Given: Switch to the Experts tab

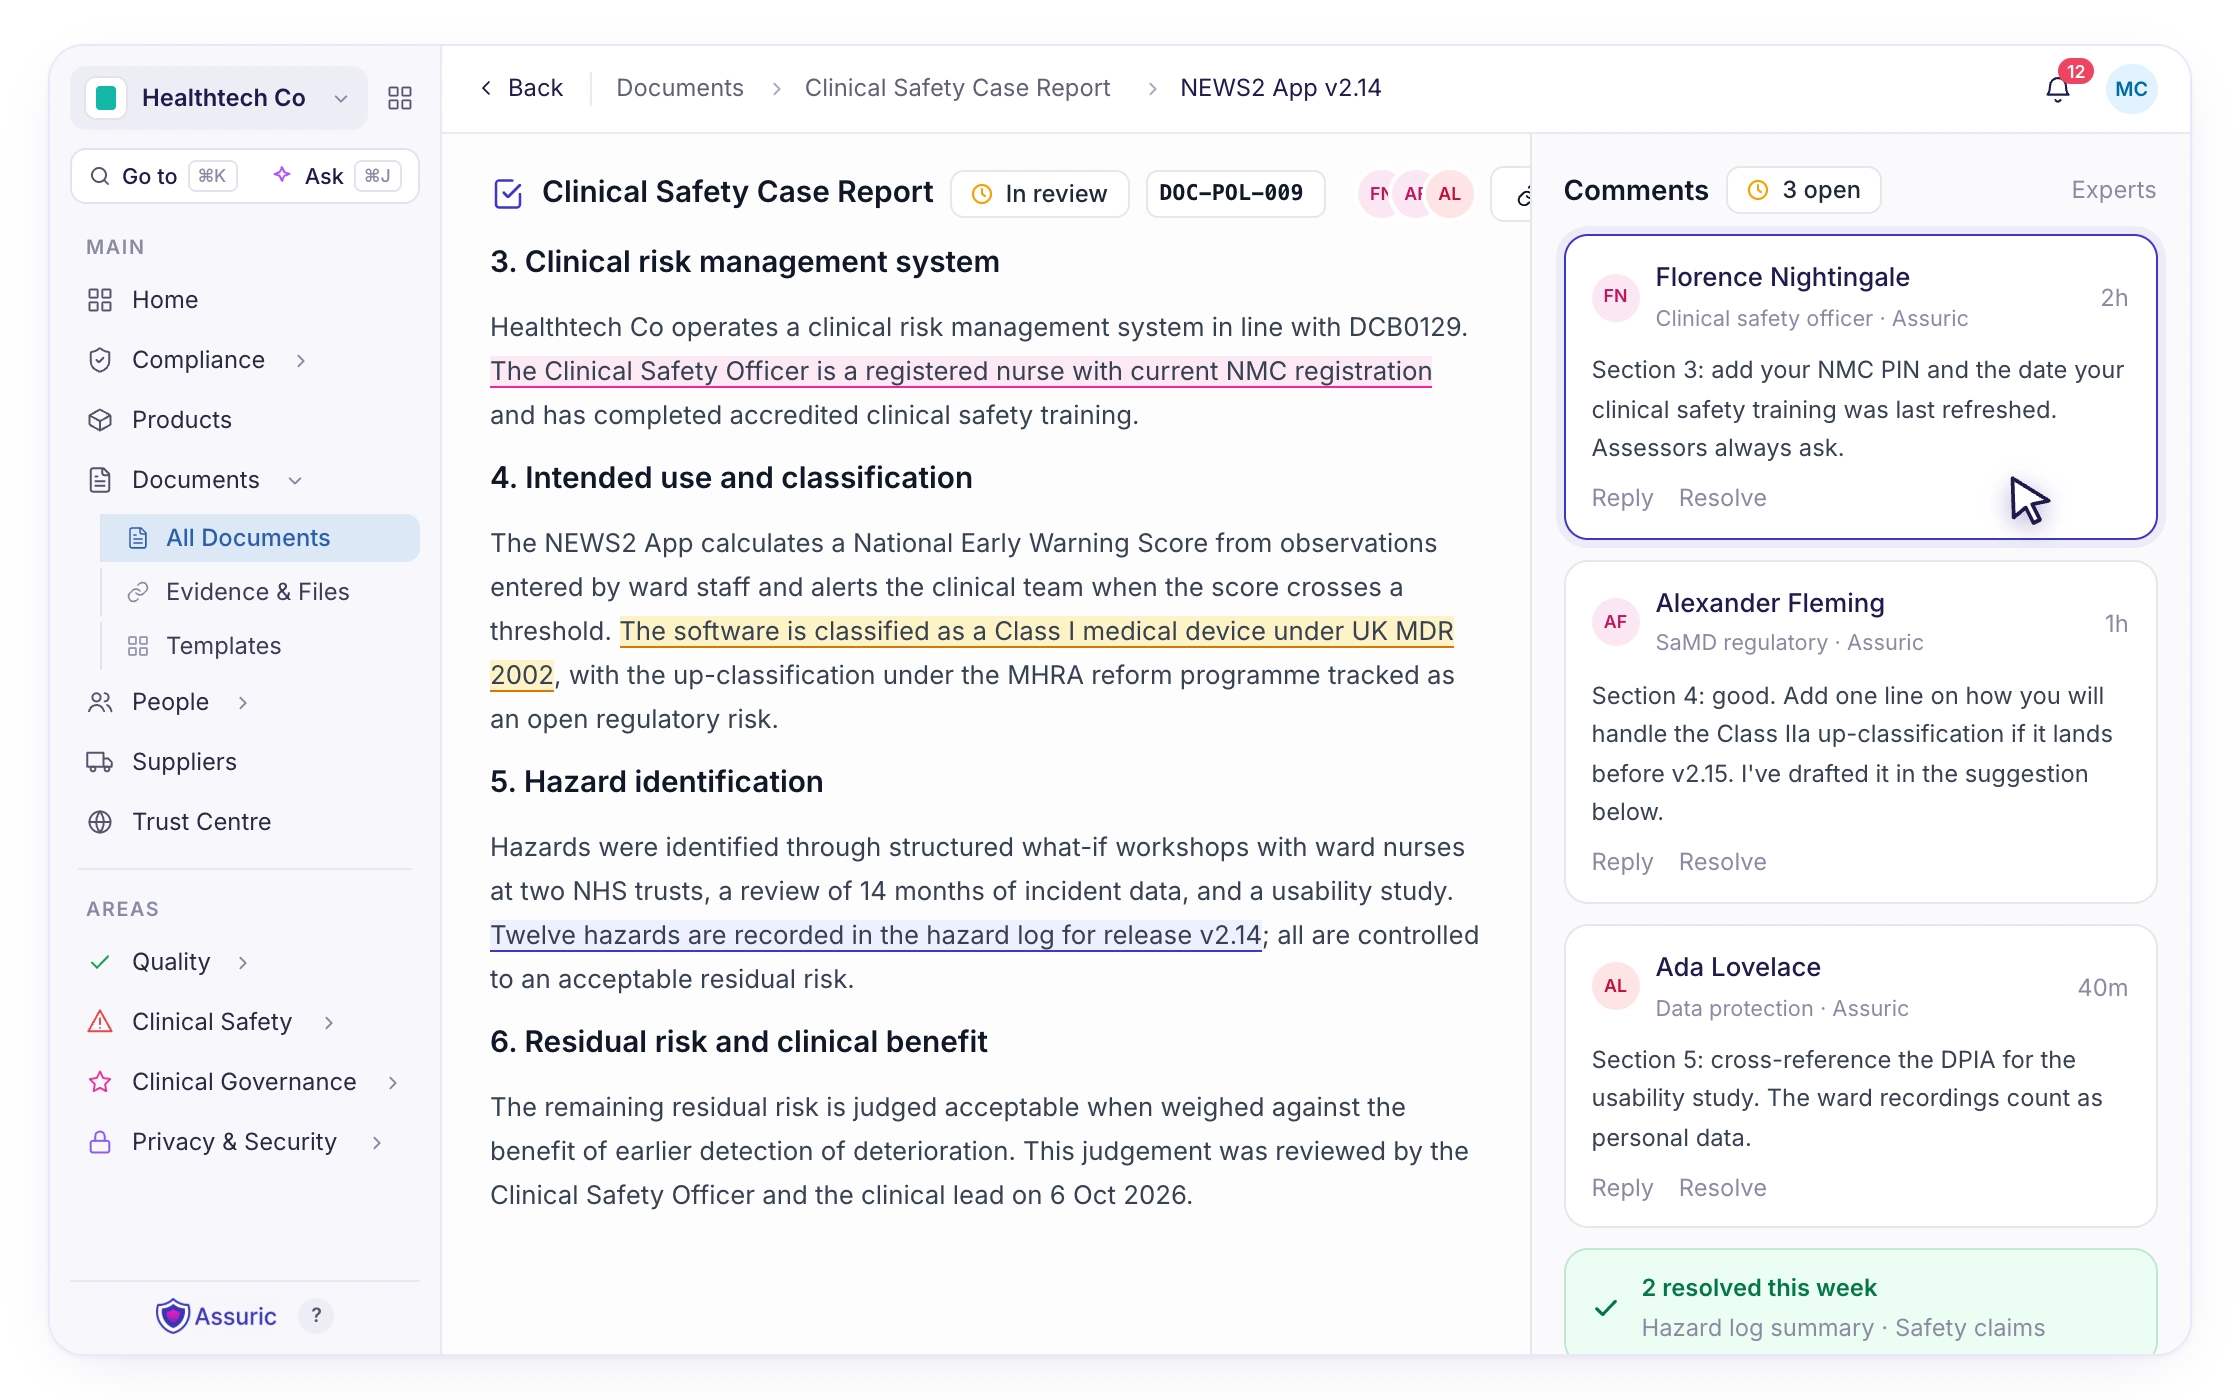Looking at the screenshot, I should pos(2113,190).
